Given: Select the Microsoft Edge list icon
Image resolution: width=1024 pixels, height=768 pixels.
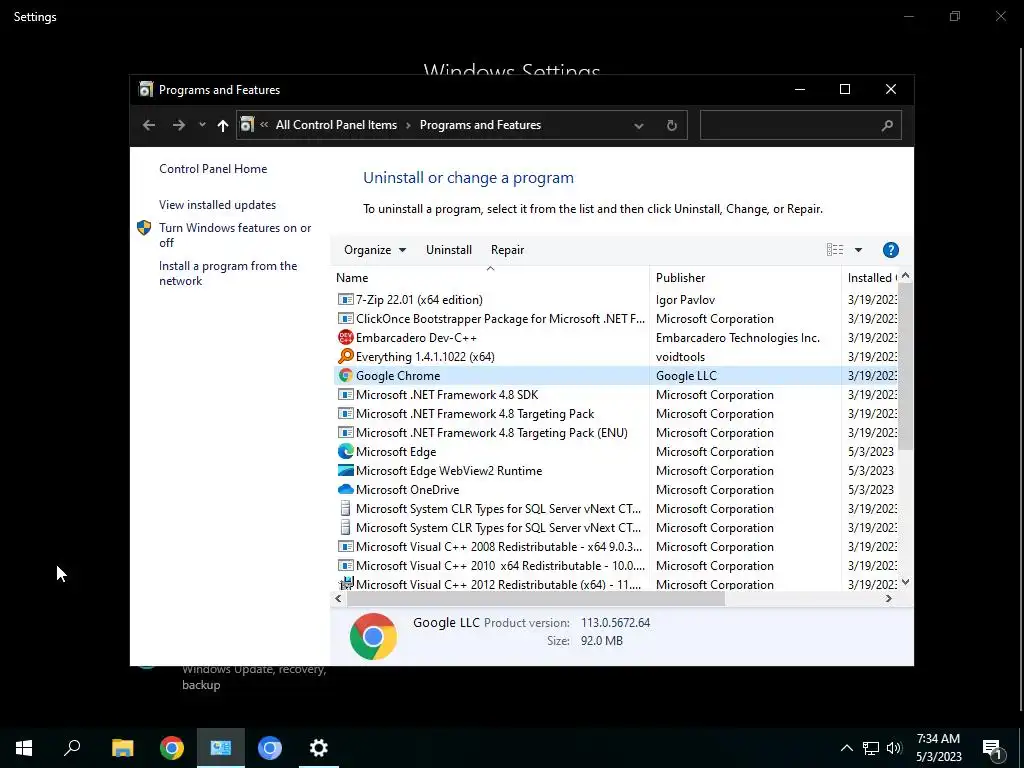Looking at the screenshot, I should [345, 451].
